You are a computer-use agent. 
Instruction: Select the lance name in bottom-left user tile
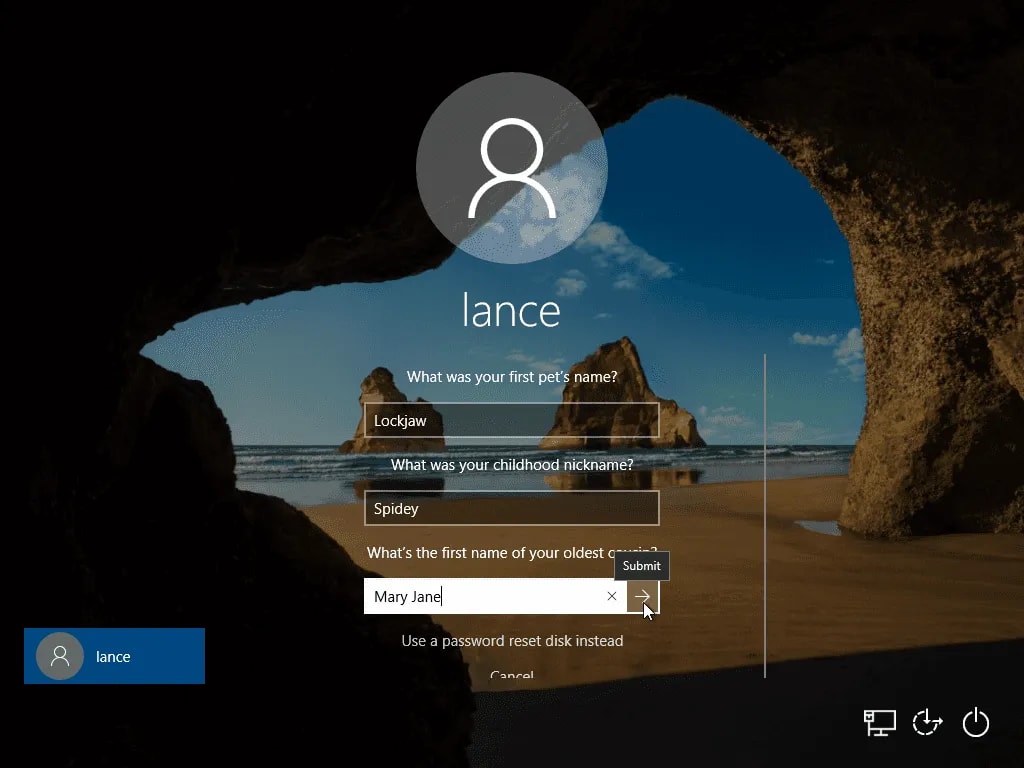[113, 657]
